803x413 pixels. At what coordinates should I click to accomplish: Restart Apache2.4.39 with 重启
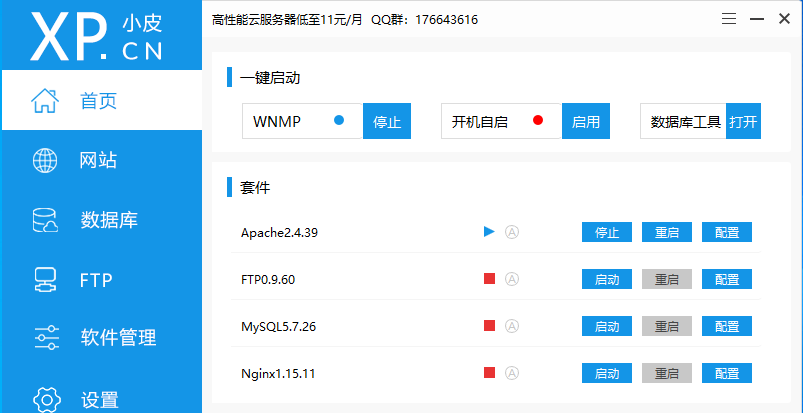[x=667, y=232]
